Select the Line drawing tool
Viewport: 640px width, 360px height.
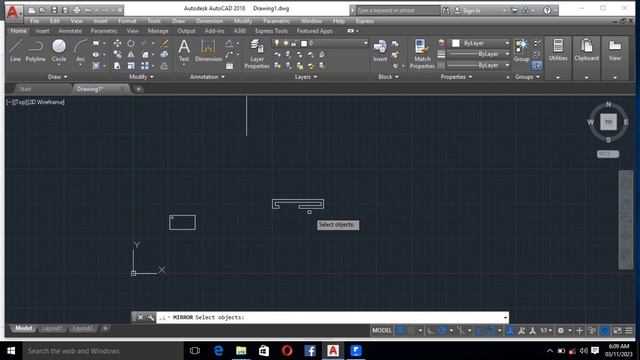(15, 51)
